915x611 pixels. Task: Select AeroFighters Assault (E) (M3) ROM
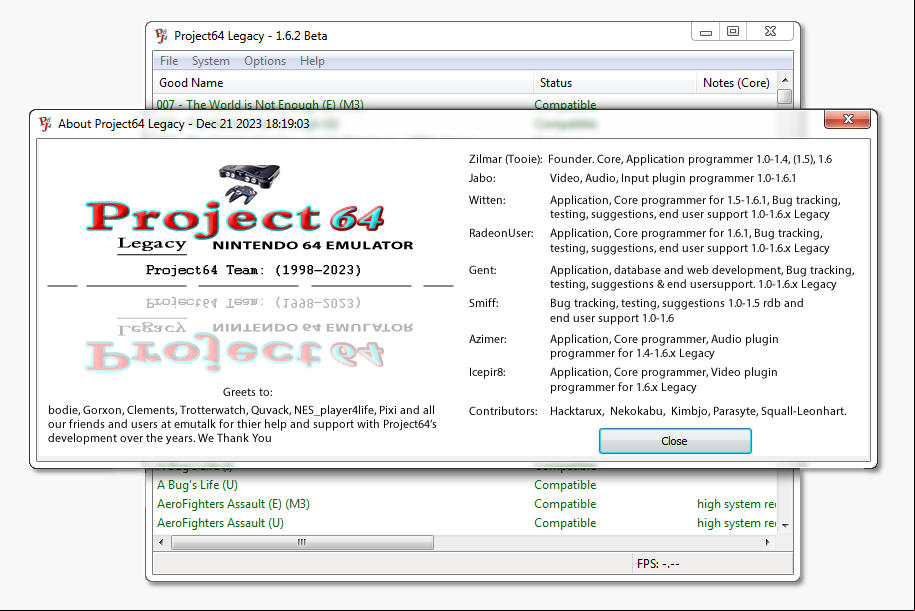pyautogui.click(x=233, y=504)
